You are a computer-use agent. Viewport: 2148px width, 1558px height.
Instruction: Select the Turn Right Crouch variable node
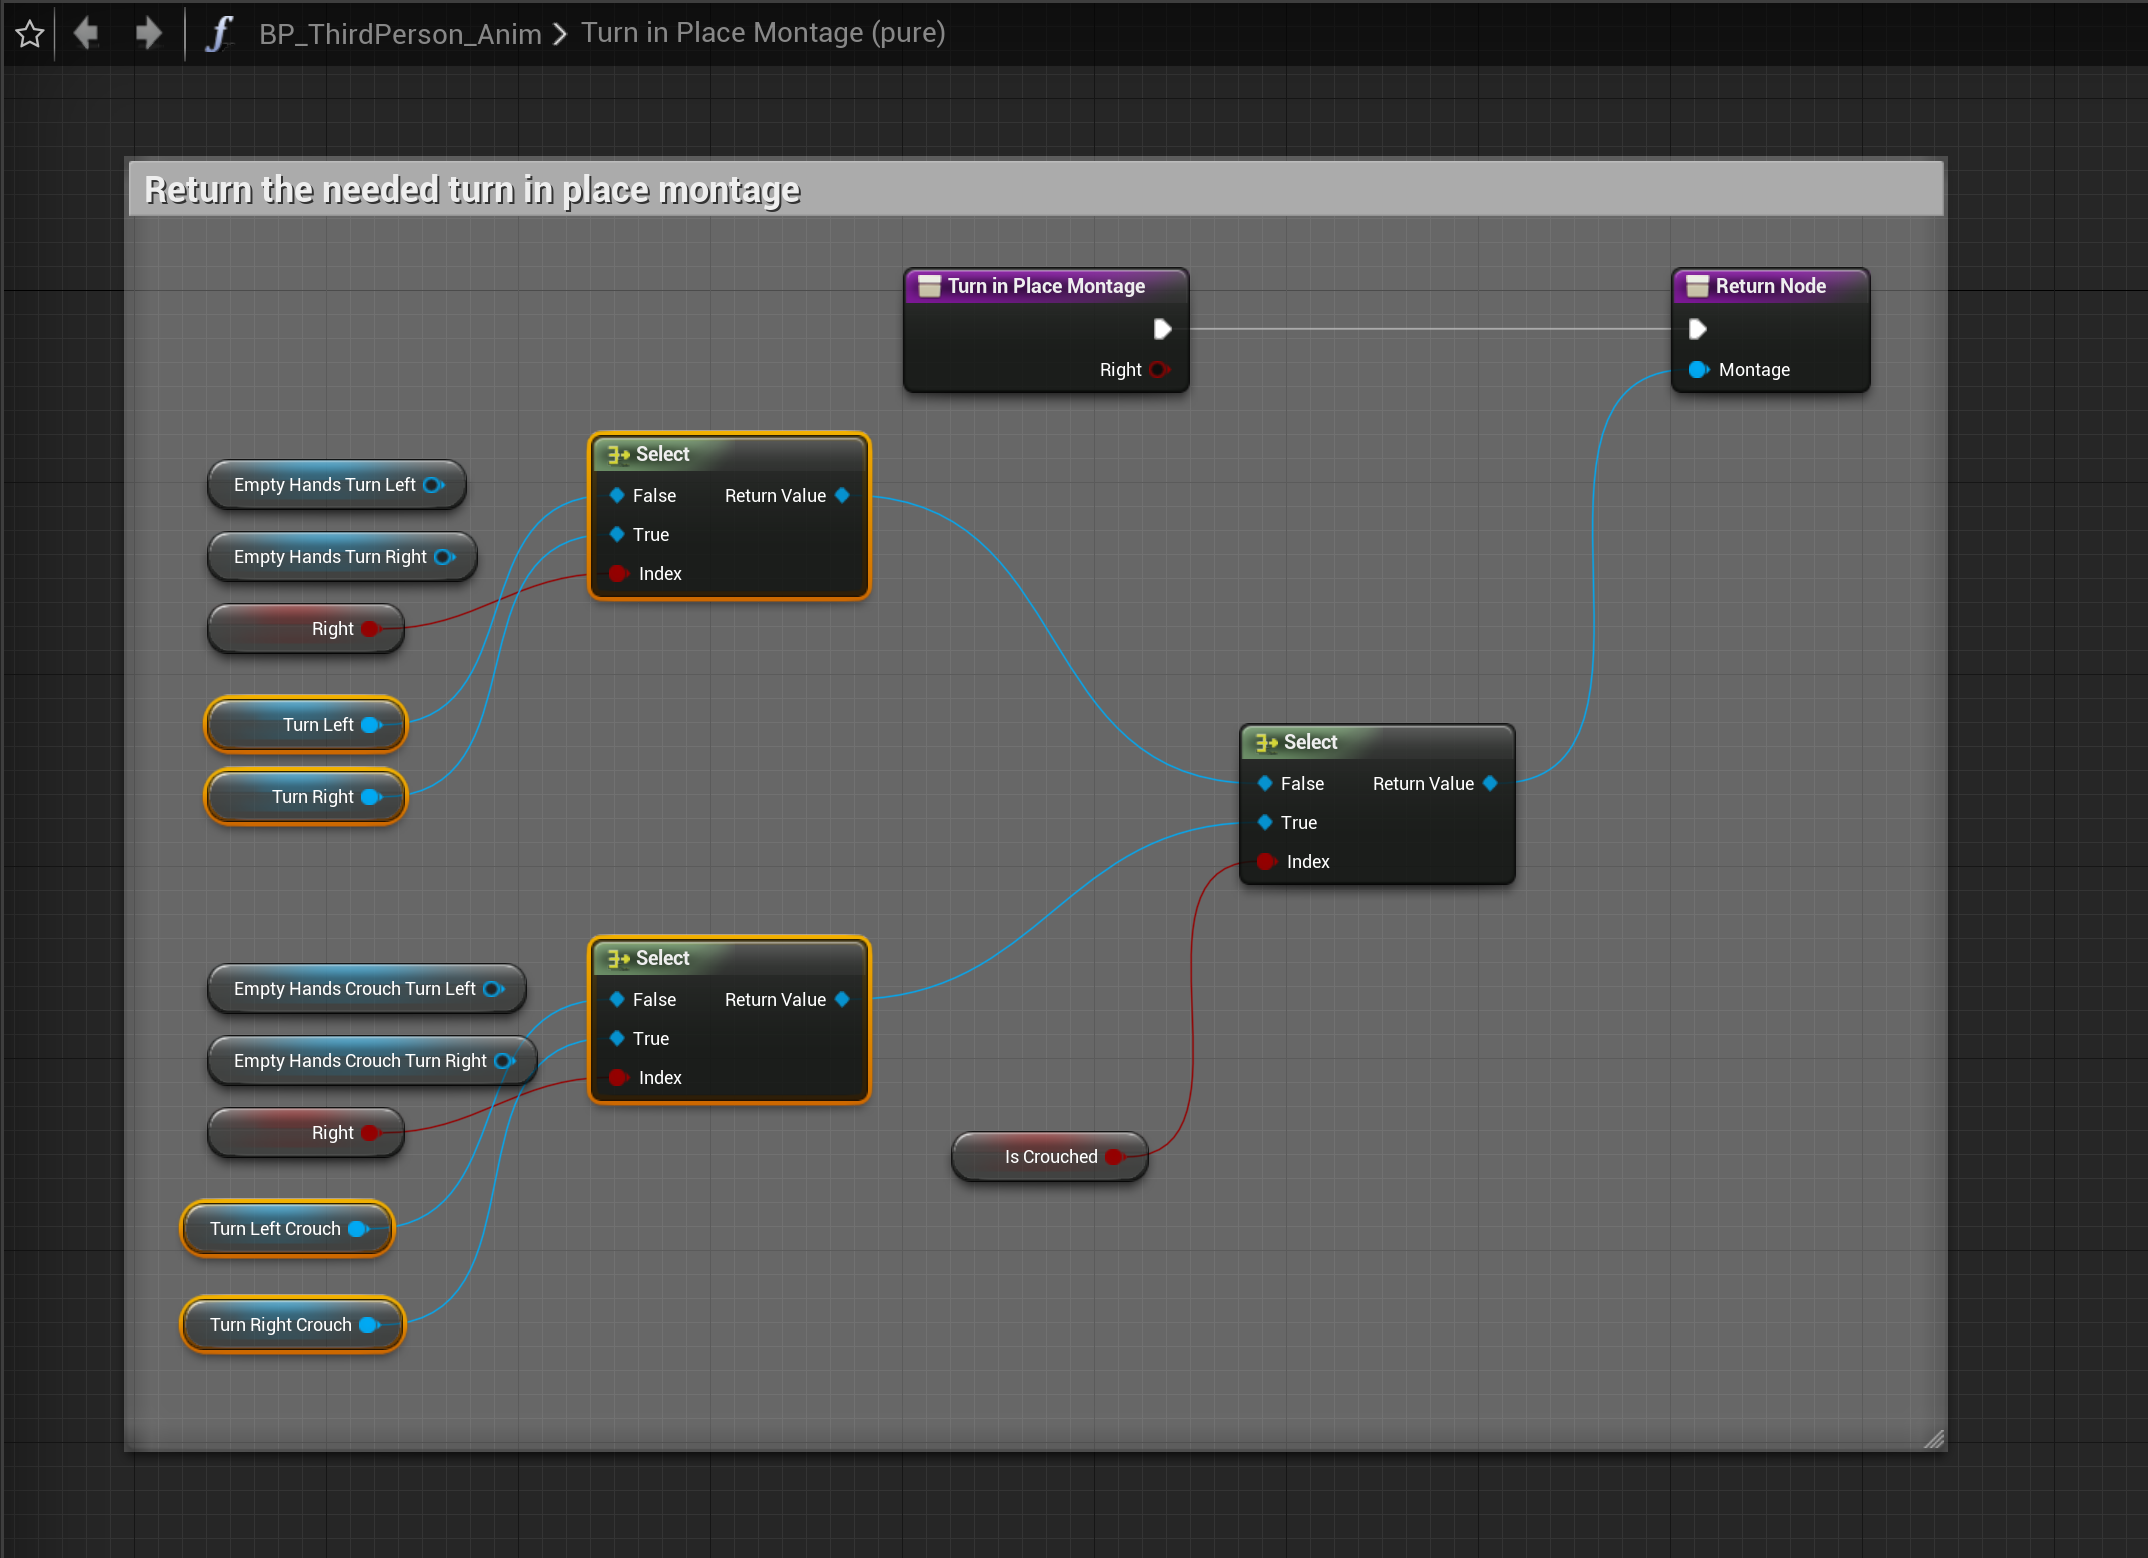(280, 1325)
